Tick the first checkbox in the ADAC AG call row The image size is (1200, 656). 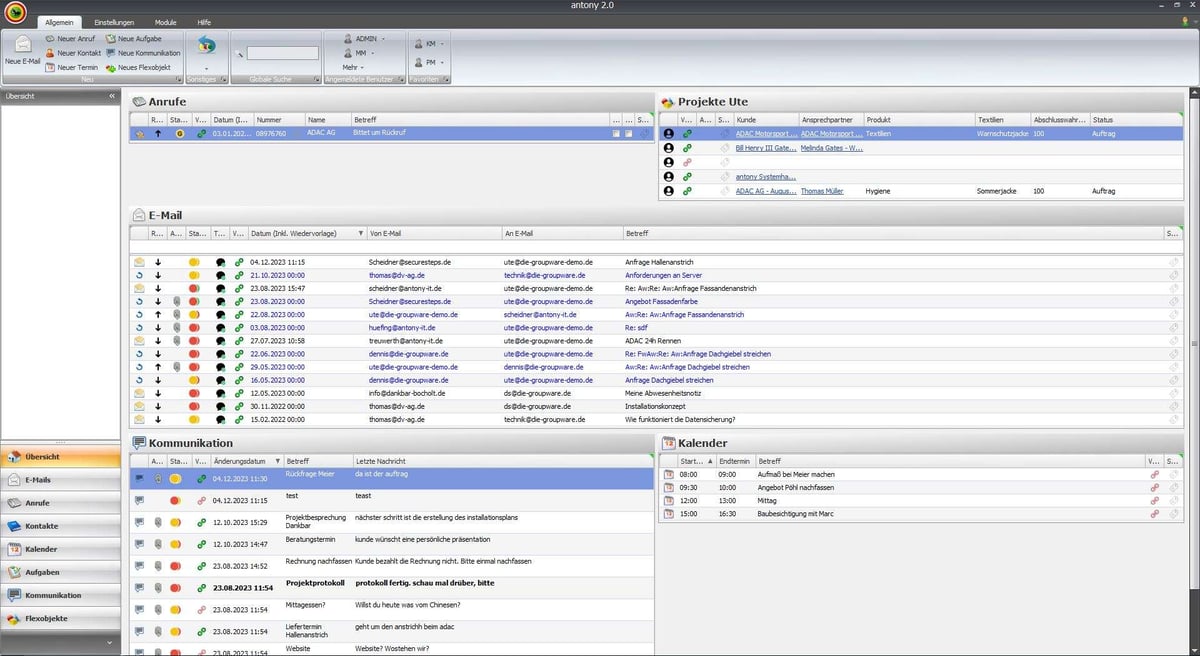[x=617, y=133]
